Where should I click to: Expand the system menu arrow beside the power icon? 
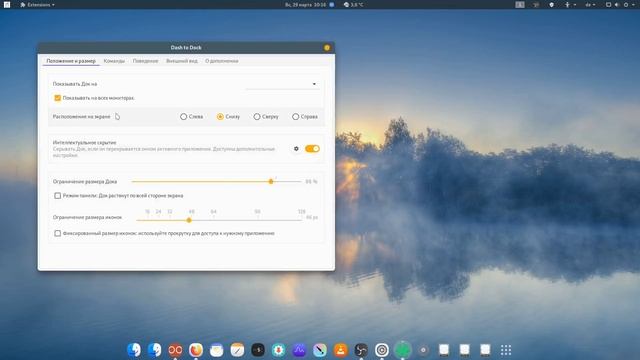click(634, 4)
